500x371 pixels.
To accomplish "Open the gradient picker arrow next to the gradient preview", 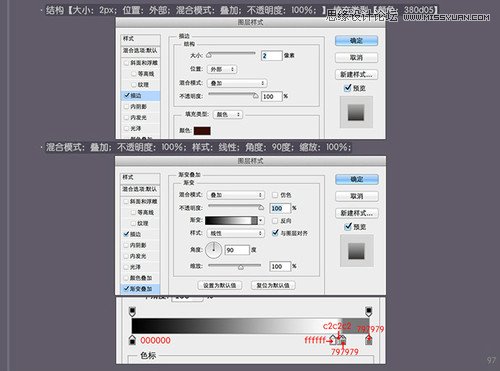I will tap(261, 221).
